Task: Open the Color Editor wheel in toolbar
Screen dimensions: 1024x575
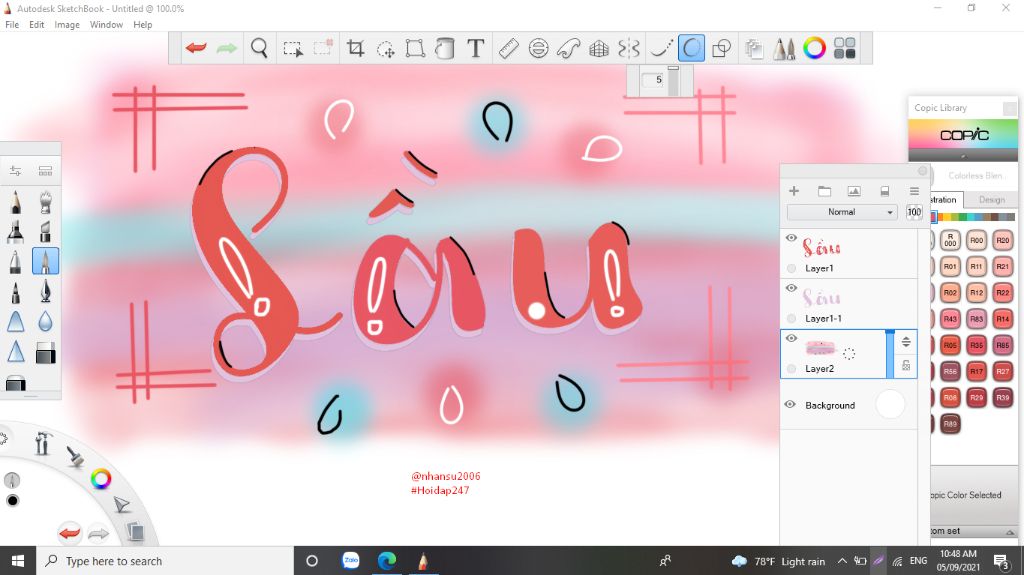Action: coord(814,48)
